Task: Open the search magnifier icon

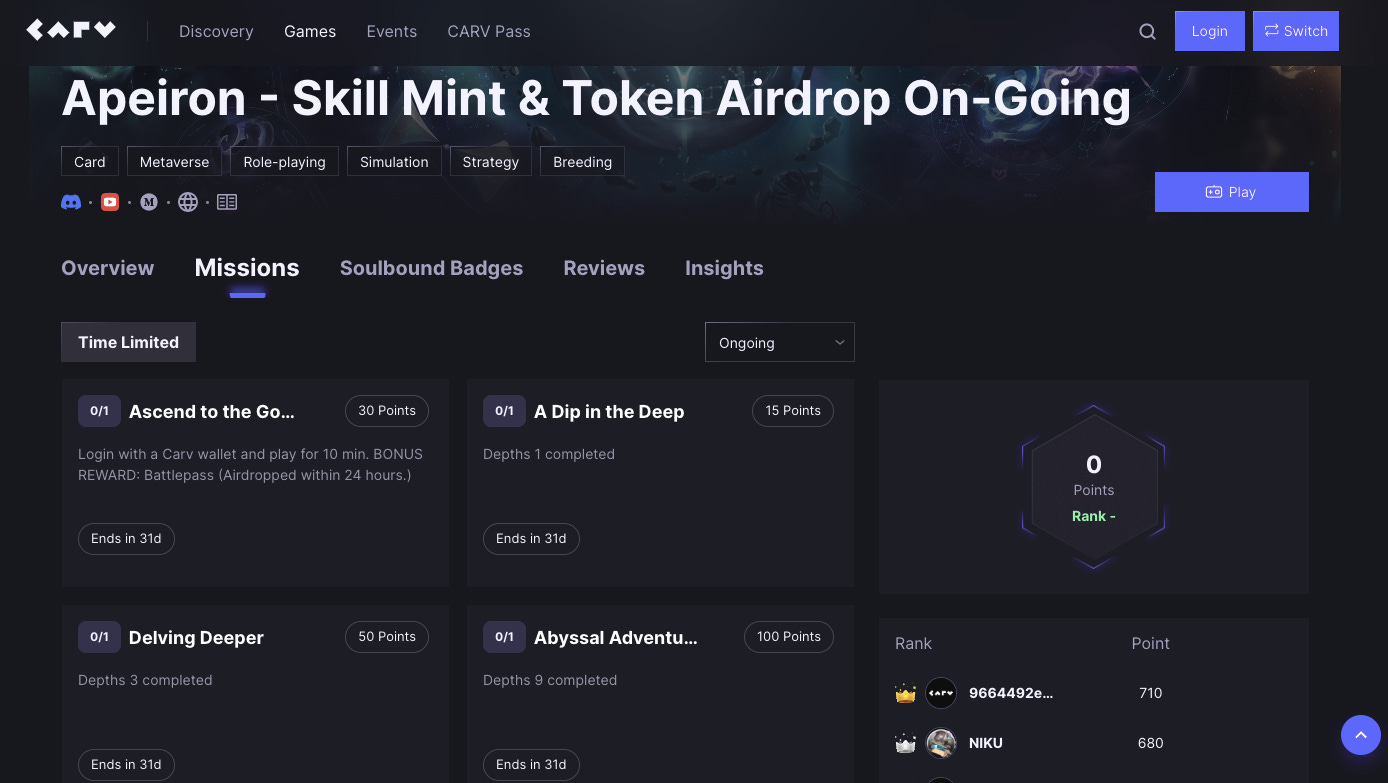Action: (1147, 31)
